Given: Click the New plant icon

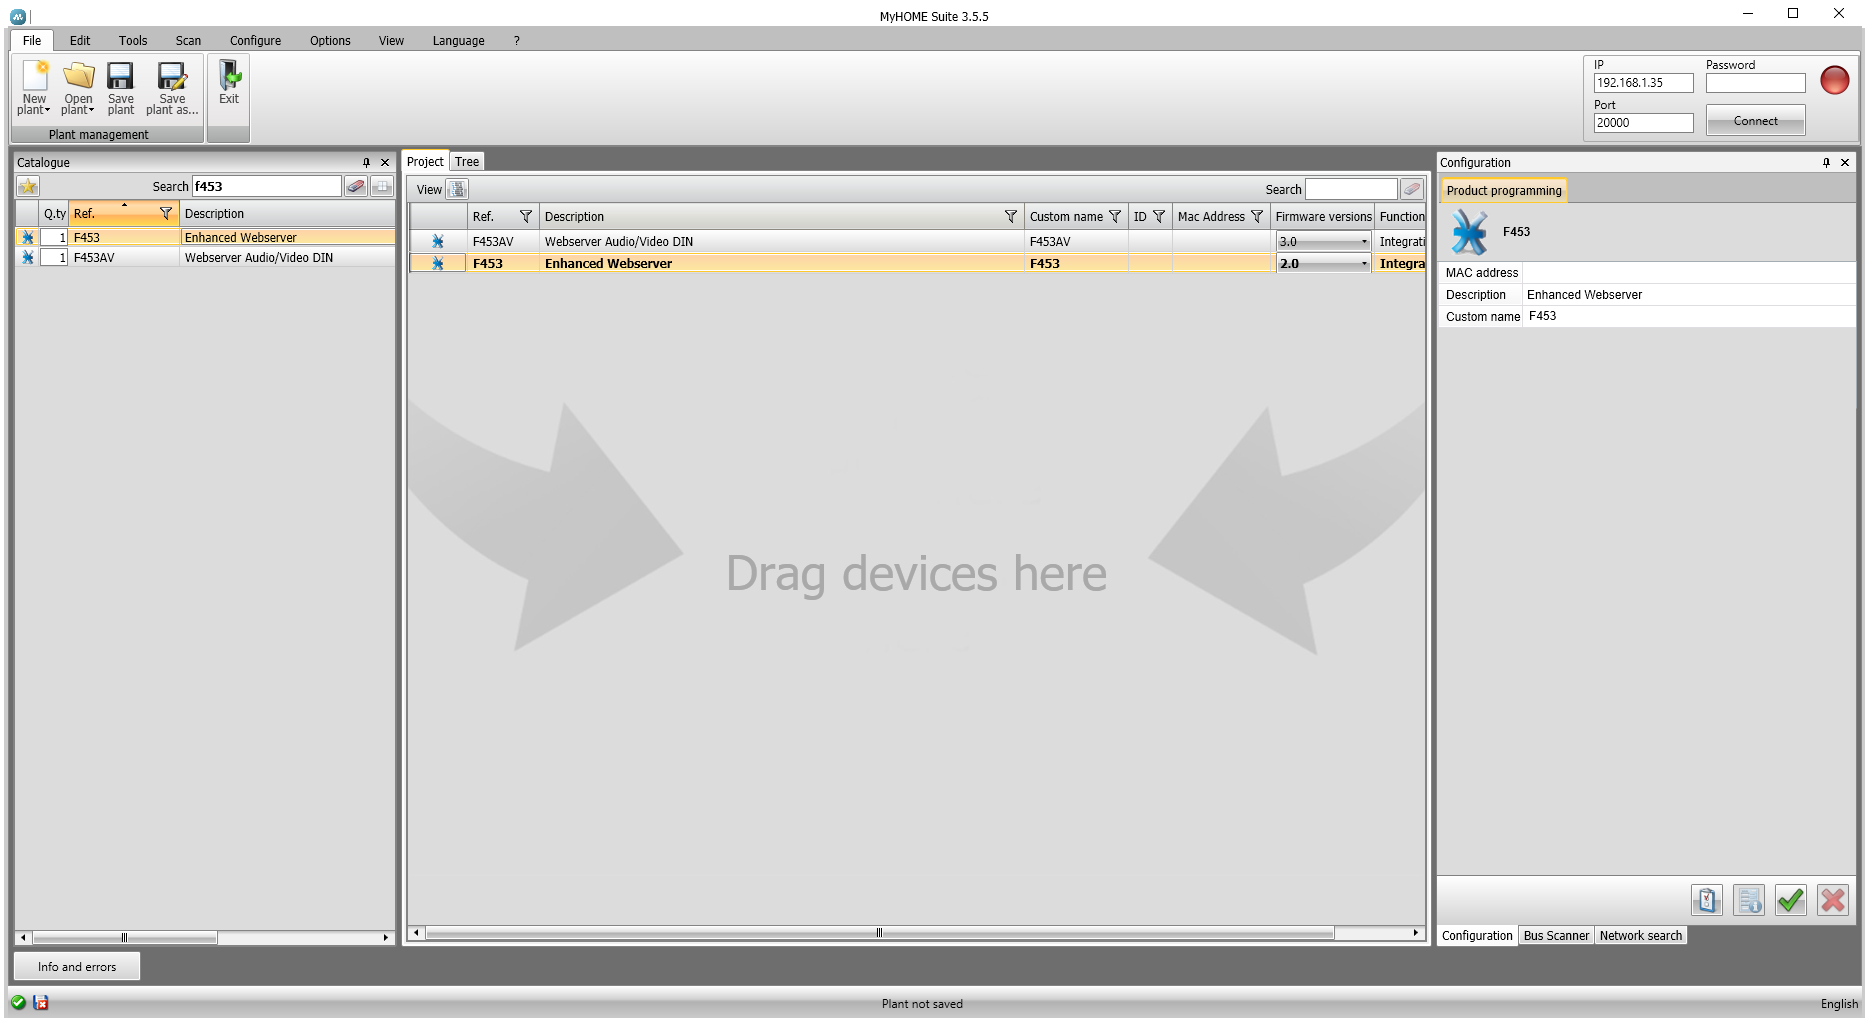Looking at the screenshot, I should 34,78.
